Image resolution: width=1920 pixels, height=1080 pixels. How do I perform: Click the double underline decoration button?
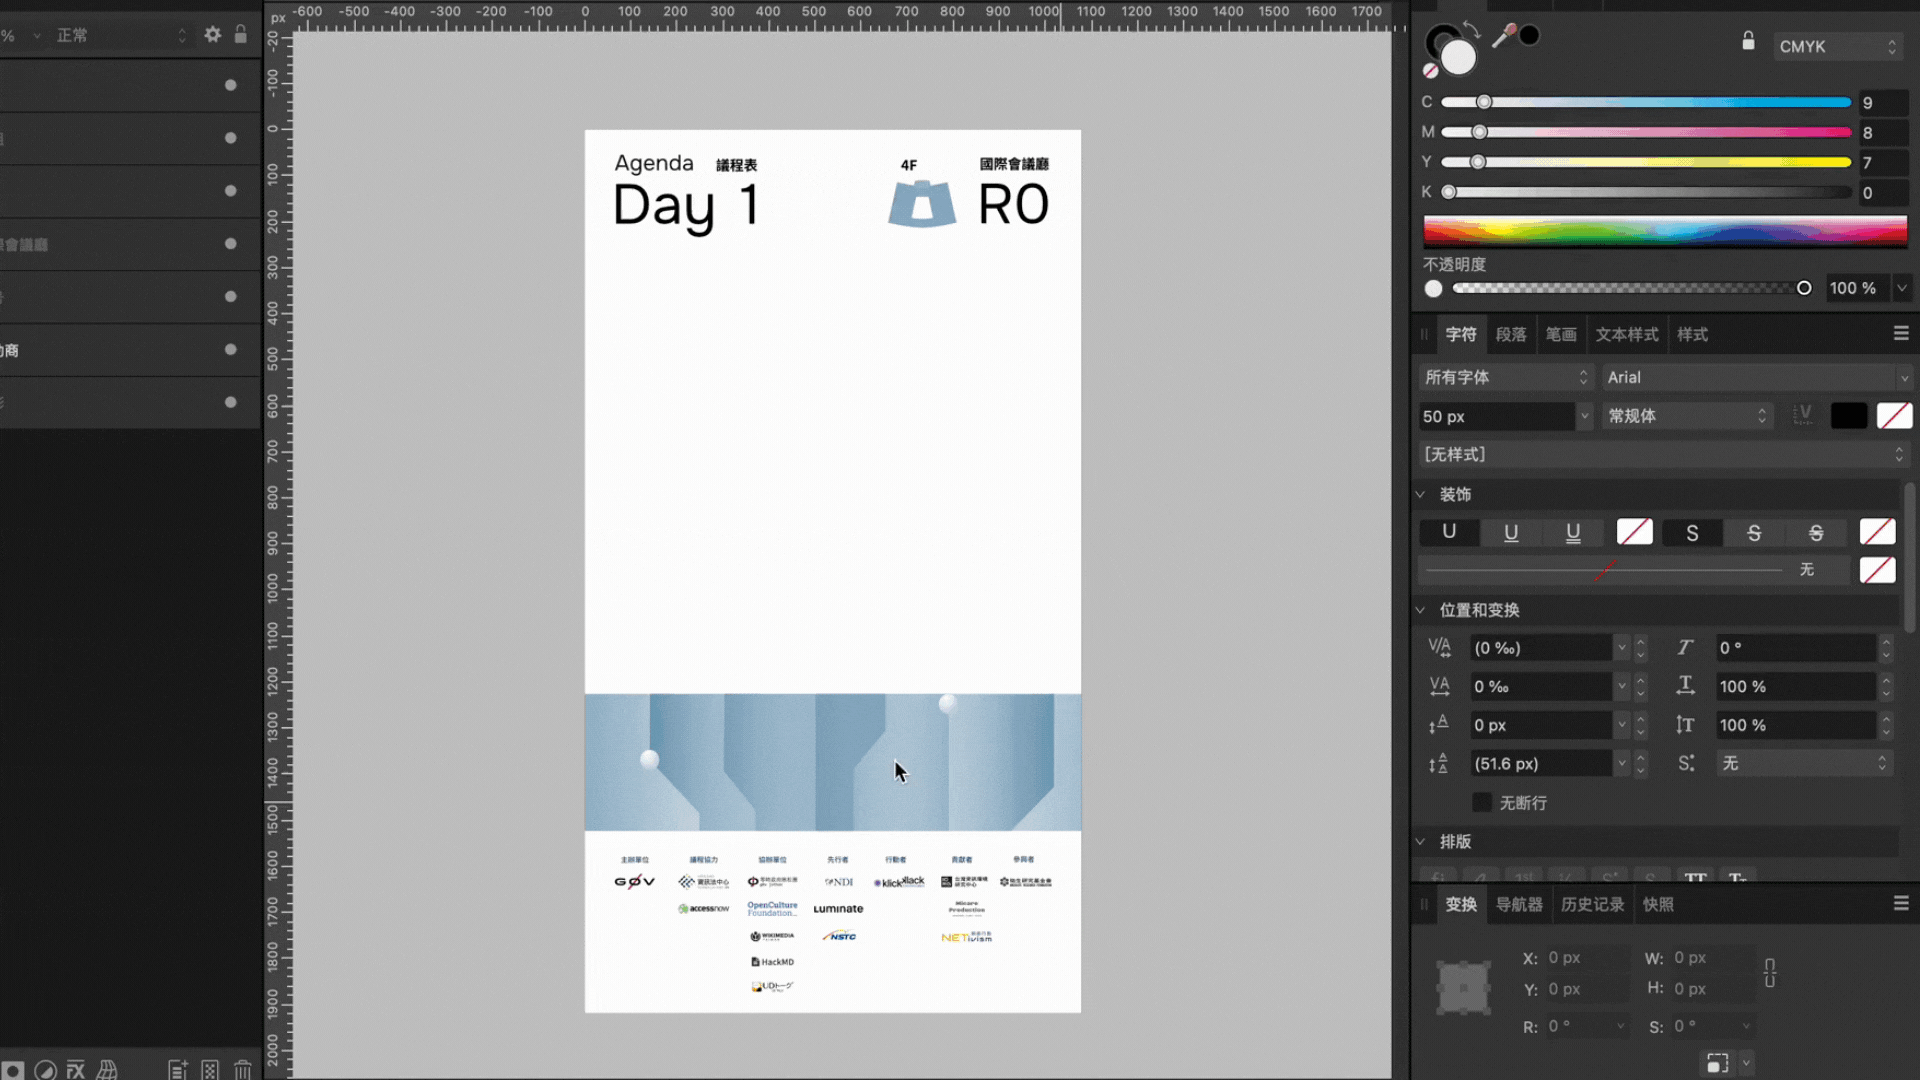pyautogui.click(x=1572, y=533)
